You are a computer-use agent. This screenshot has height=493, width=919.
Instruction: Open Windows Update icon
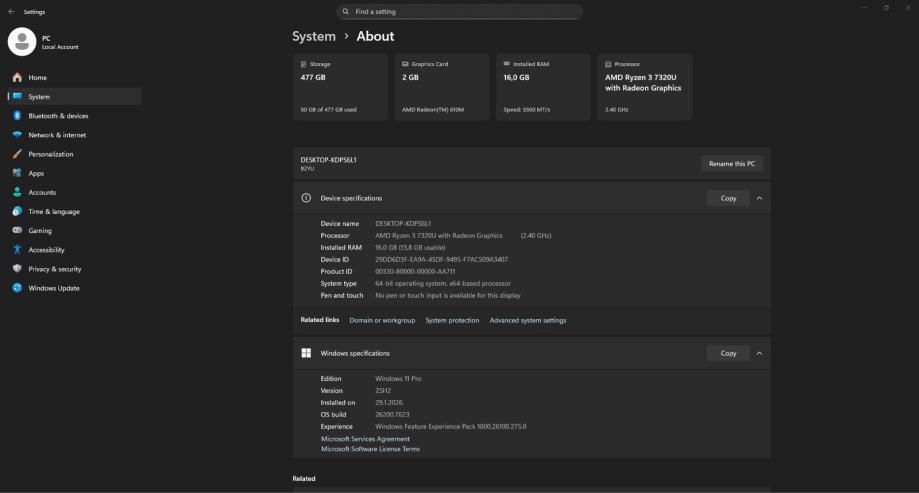[17, 288]
